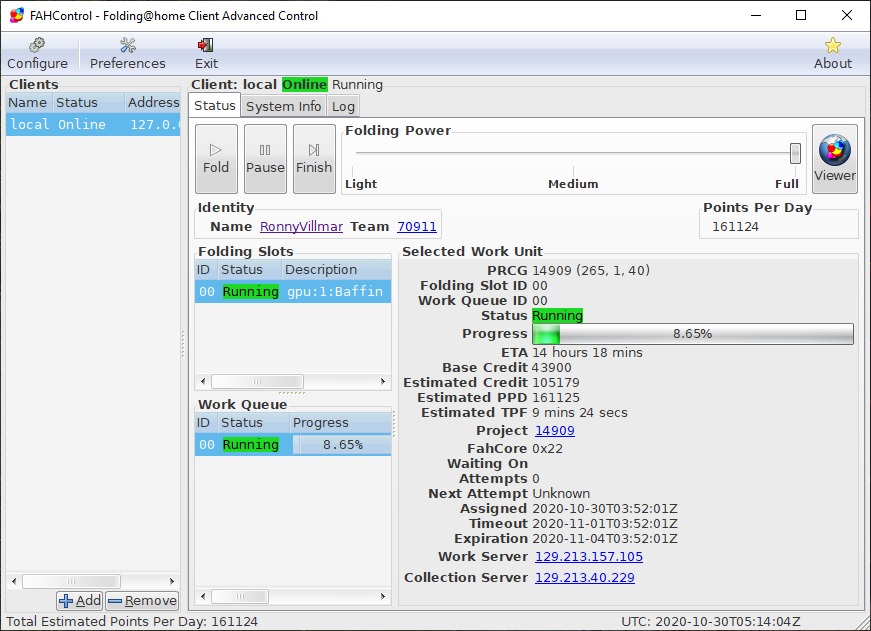This screenshot has height=631, width=871.
Task: Open the Log tab
Action: coord(343,106)
